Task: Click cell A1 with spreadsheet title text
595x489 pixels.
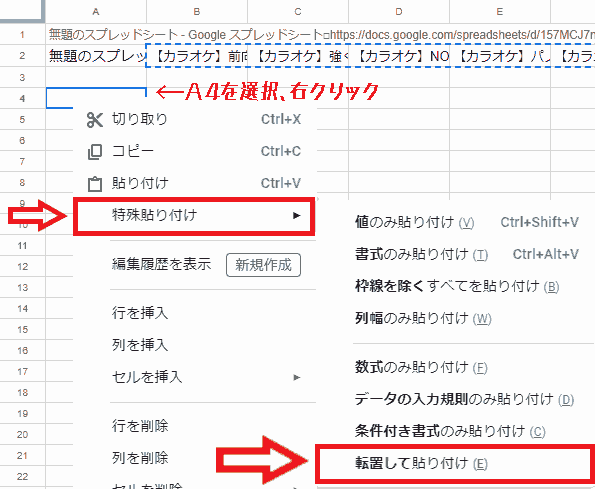Action: coord(96,35)
